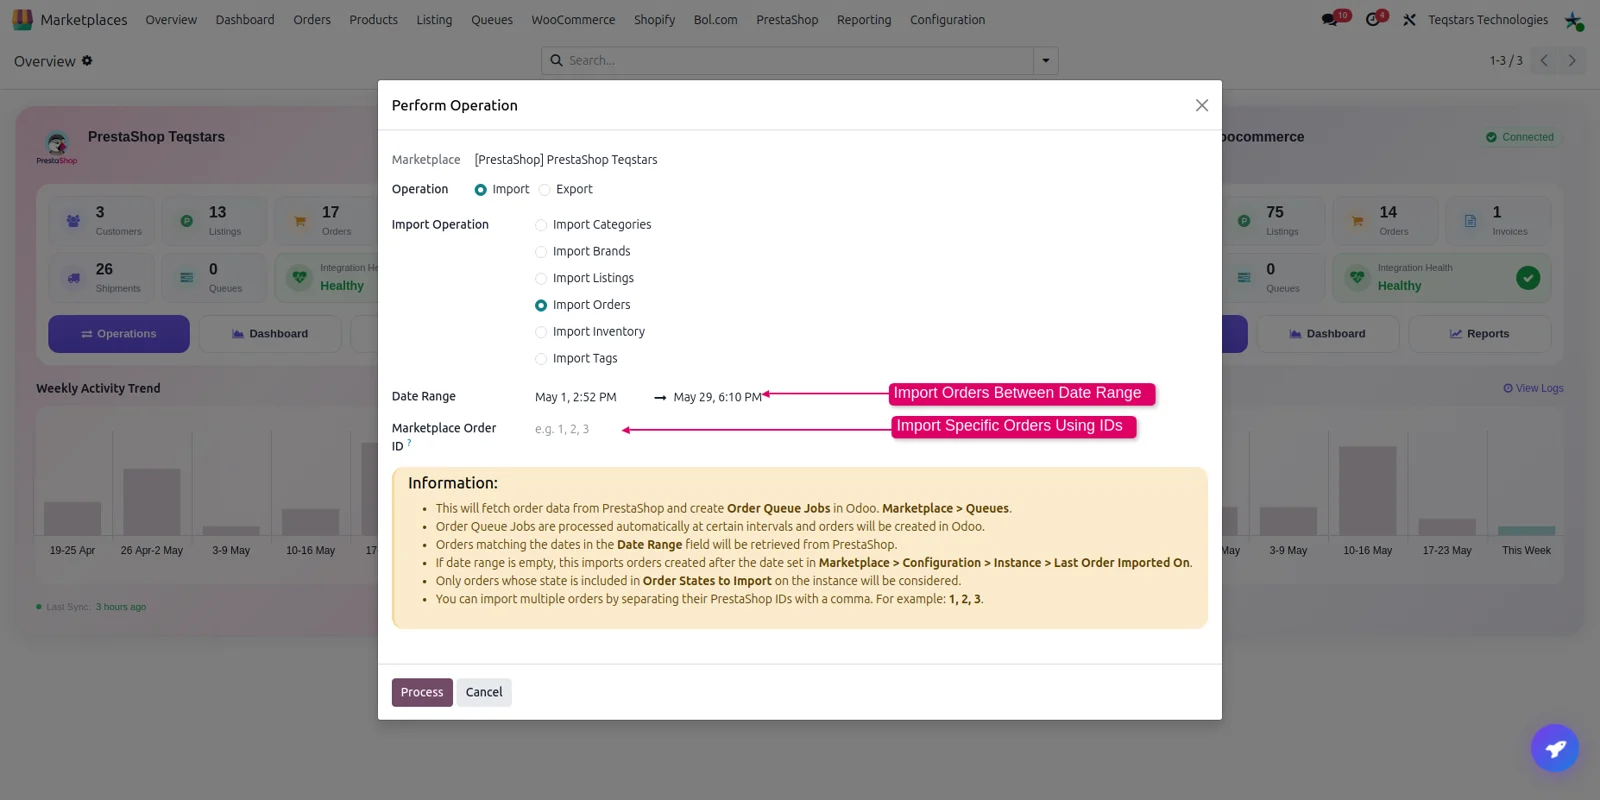Open the Queues menu

tap(492, 20)
